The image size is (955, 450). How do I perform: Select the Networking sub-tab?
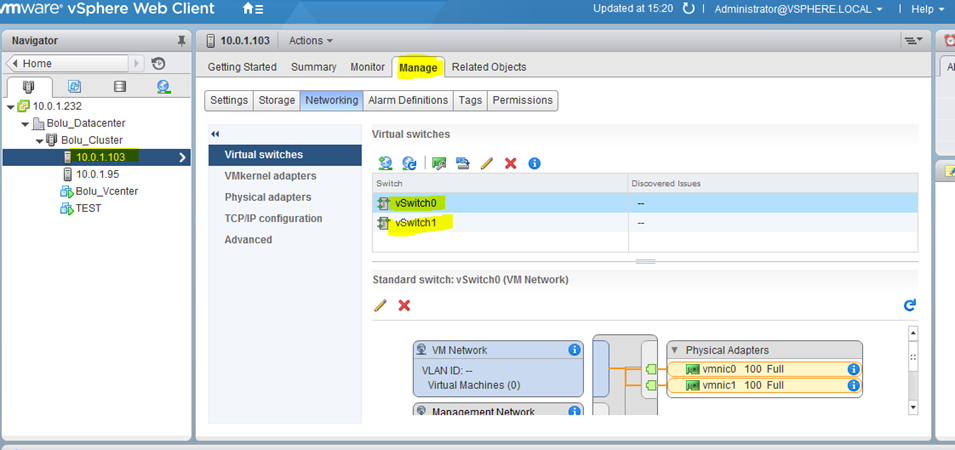332,100
